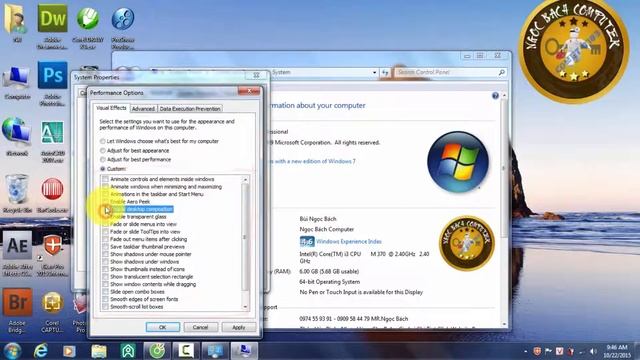The height and width of the screenshot is (360, 640).
Task: Switch to Camtasia in the taskbar
Action: pos(186,351)
